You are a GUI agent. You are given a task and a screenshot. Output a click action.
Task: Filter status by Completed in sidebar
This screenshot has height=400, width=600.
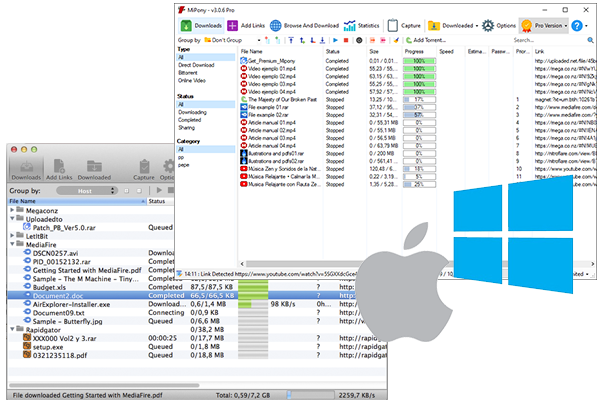pyautogui.click(x=189, y=120)
